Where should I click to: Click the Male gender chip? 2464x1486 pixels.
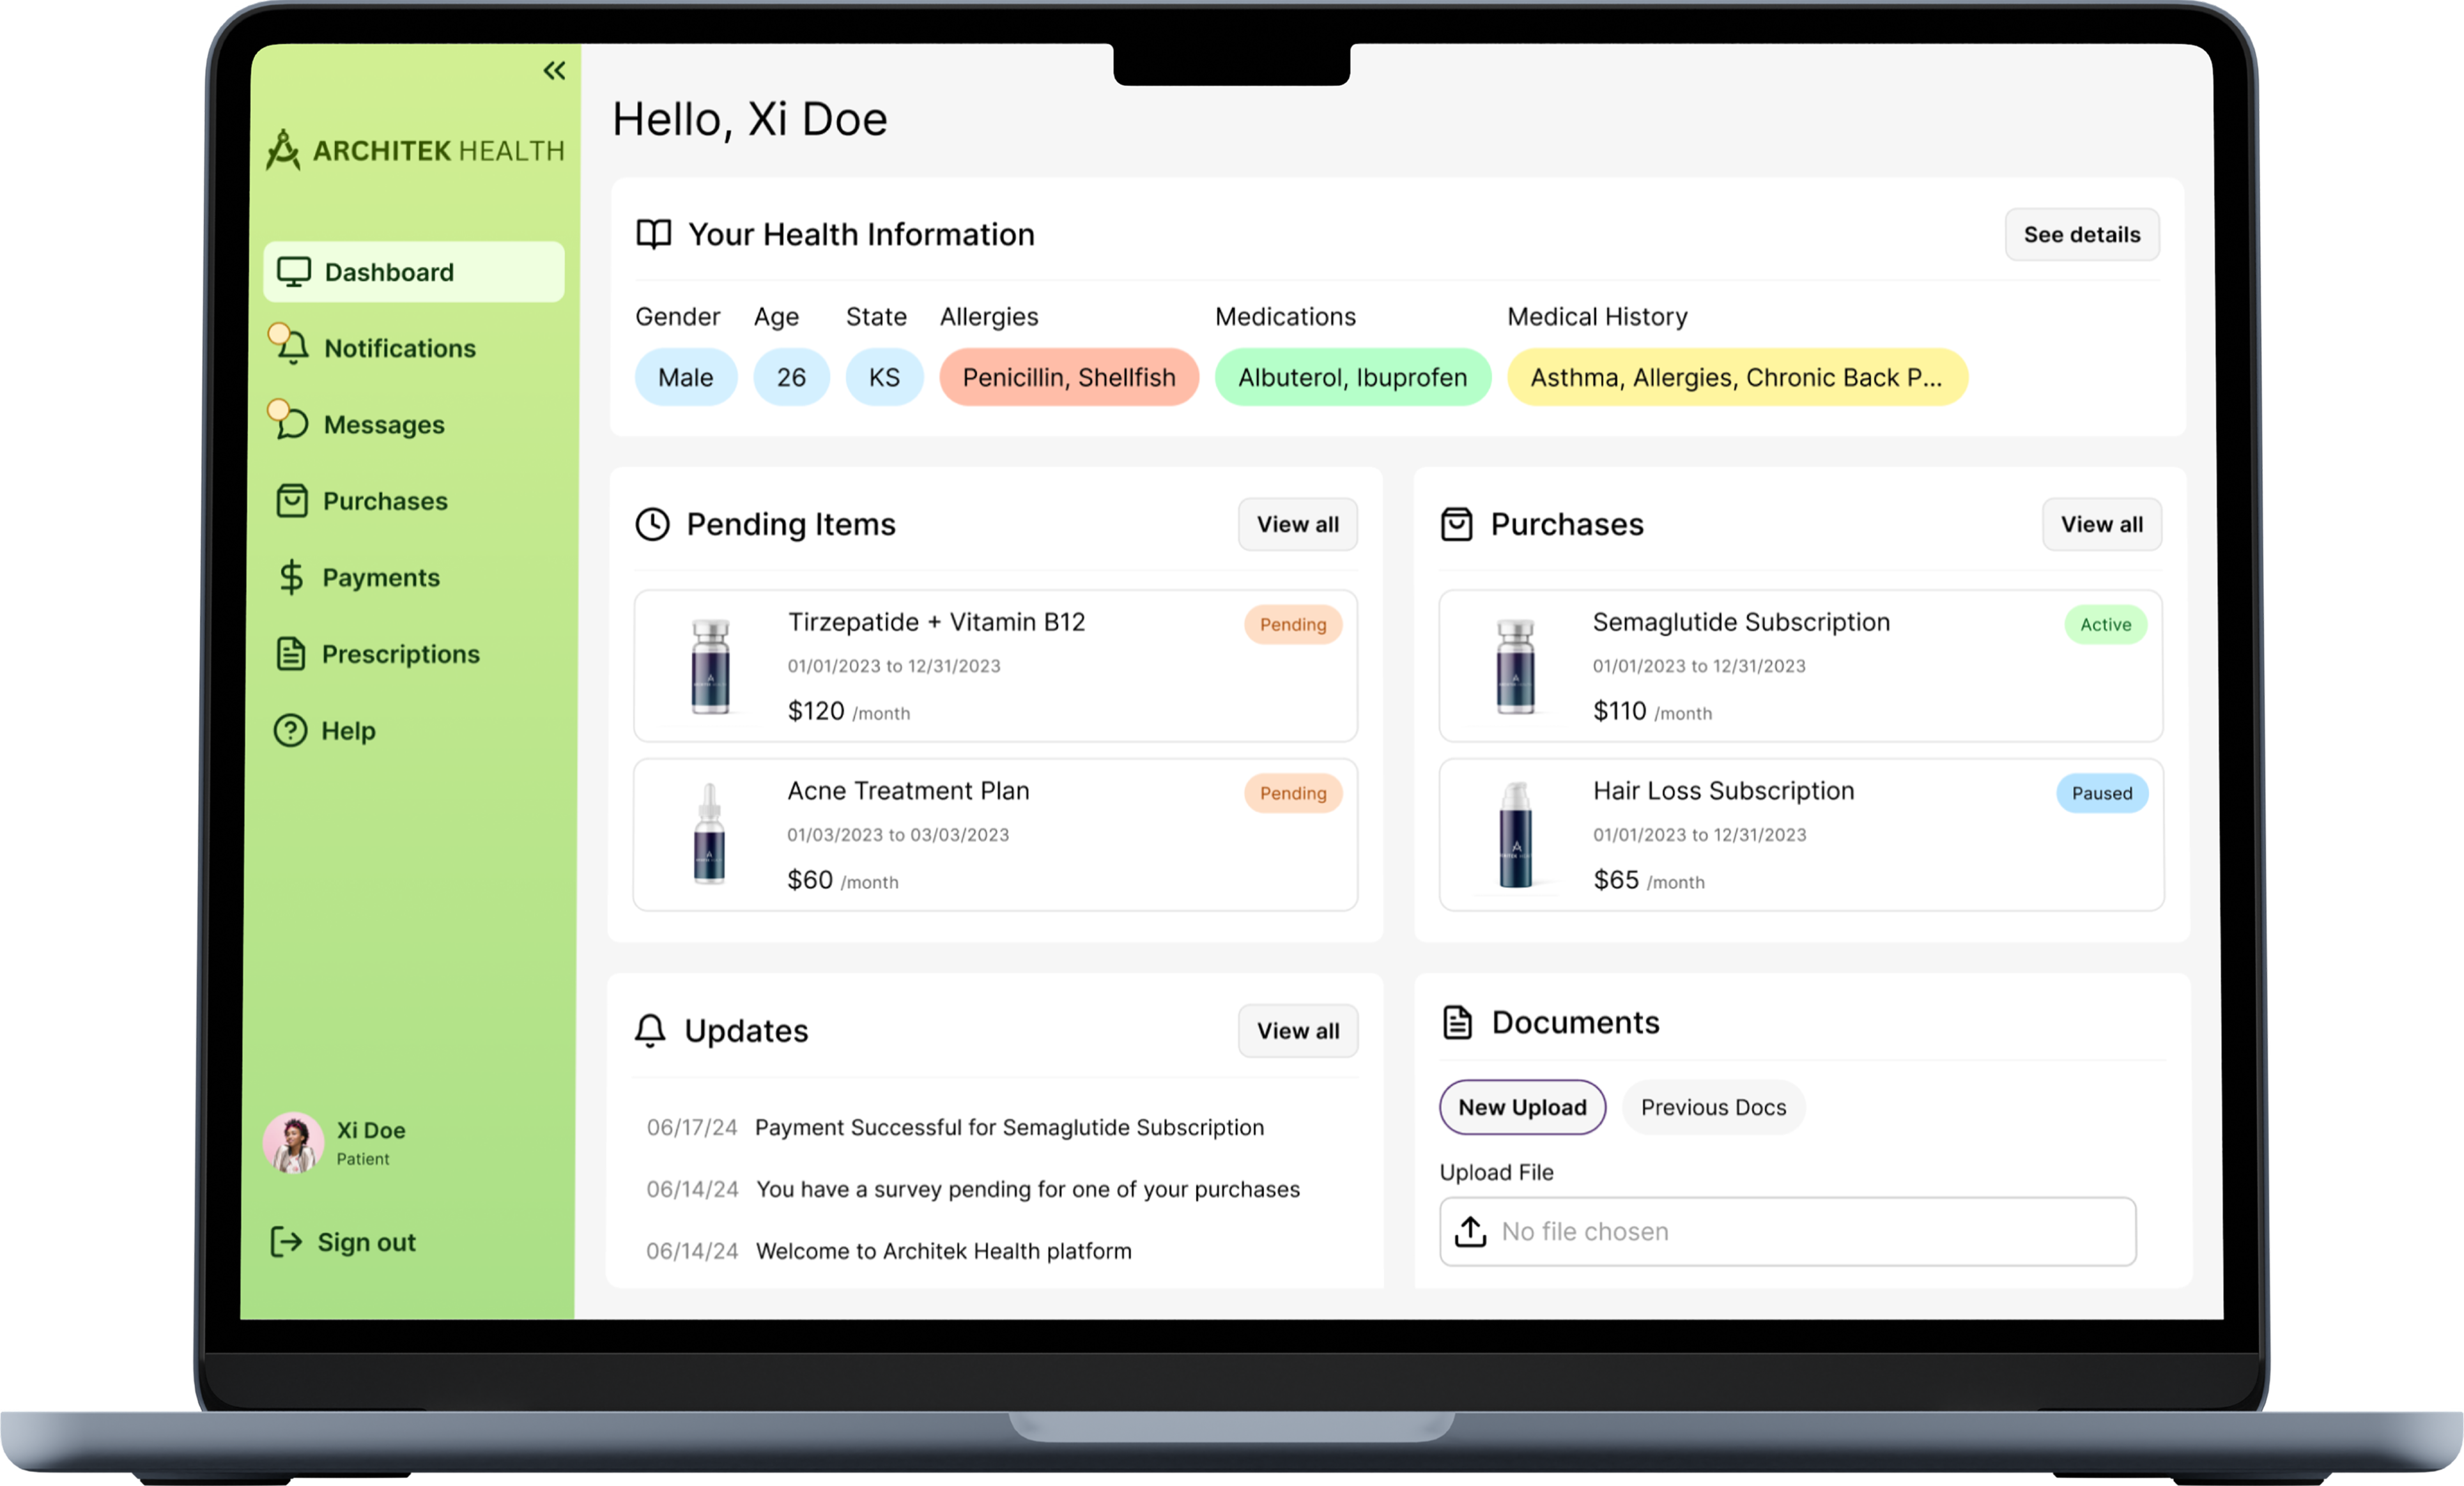pos(686,377)
